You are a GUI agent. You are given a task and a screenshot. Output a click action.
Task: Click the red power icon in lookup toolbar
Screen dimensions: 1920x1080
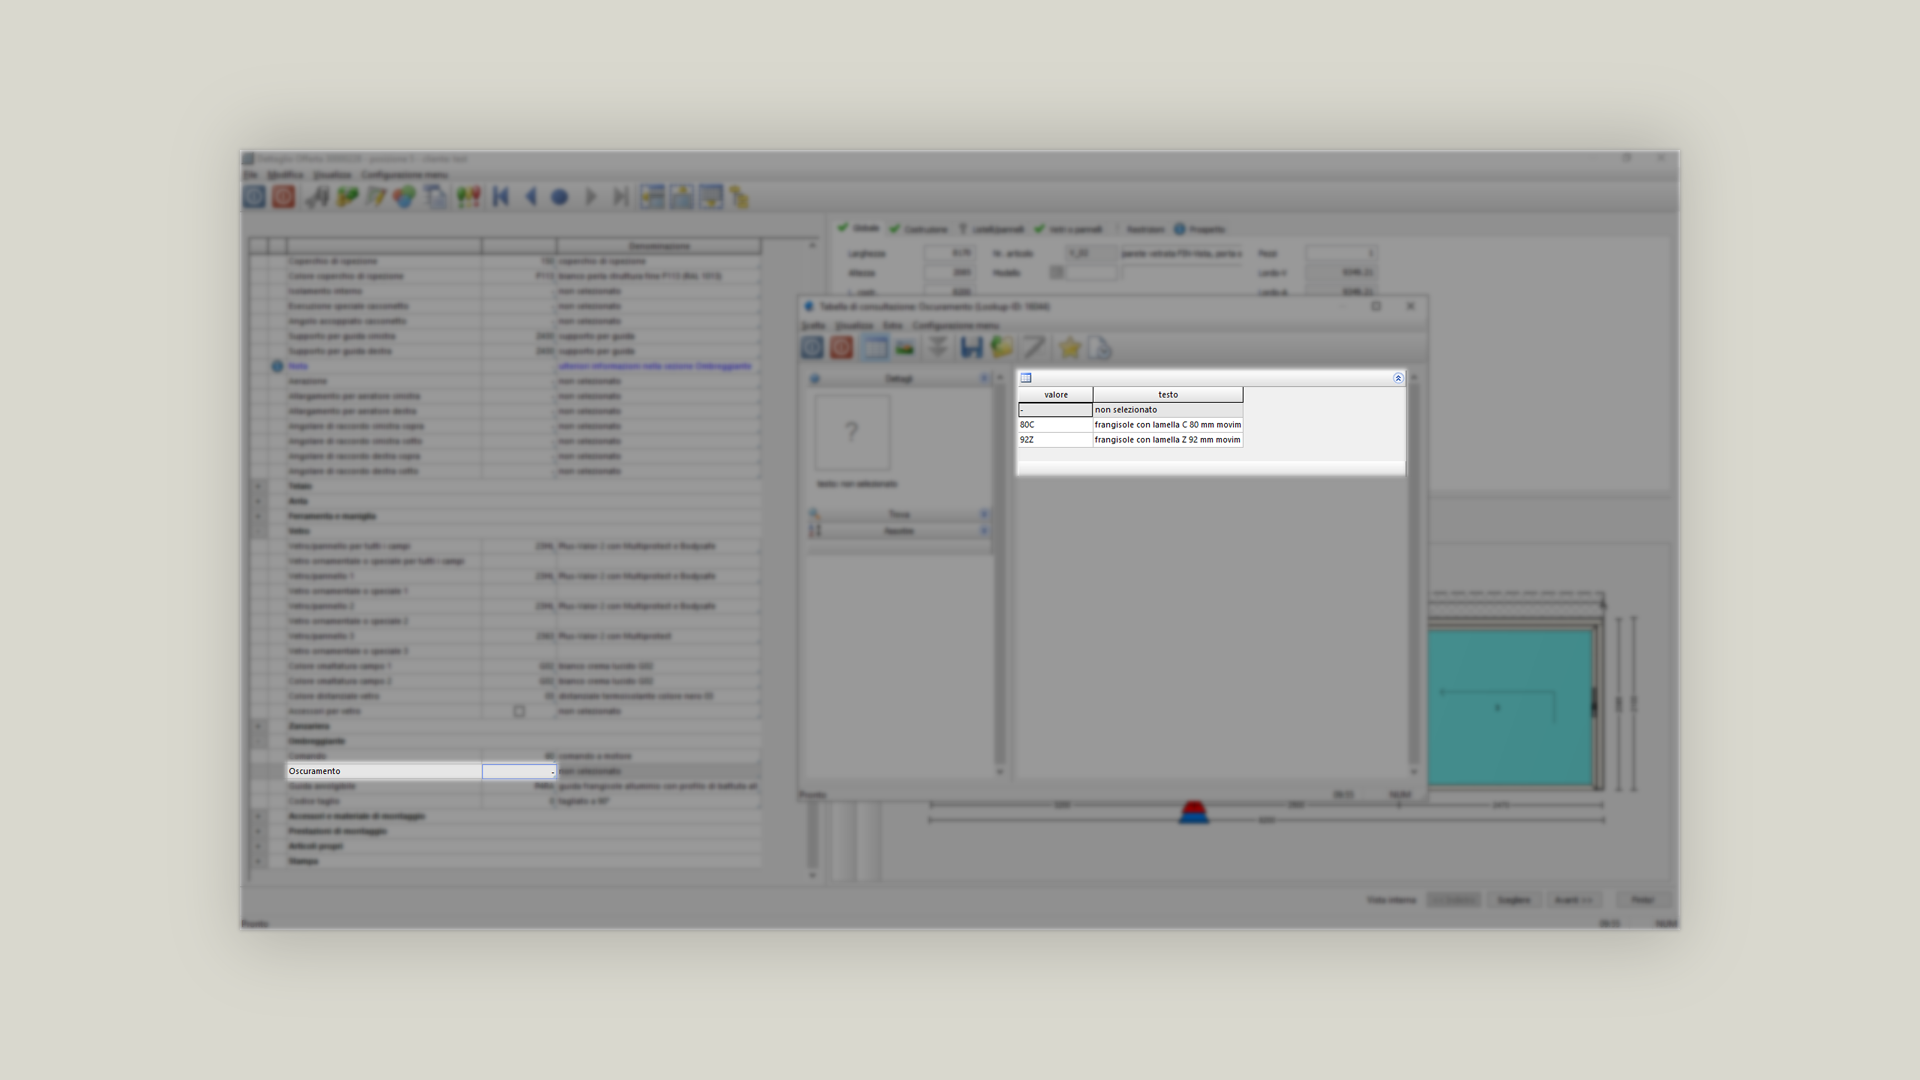click(x=841, y=347)
